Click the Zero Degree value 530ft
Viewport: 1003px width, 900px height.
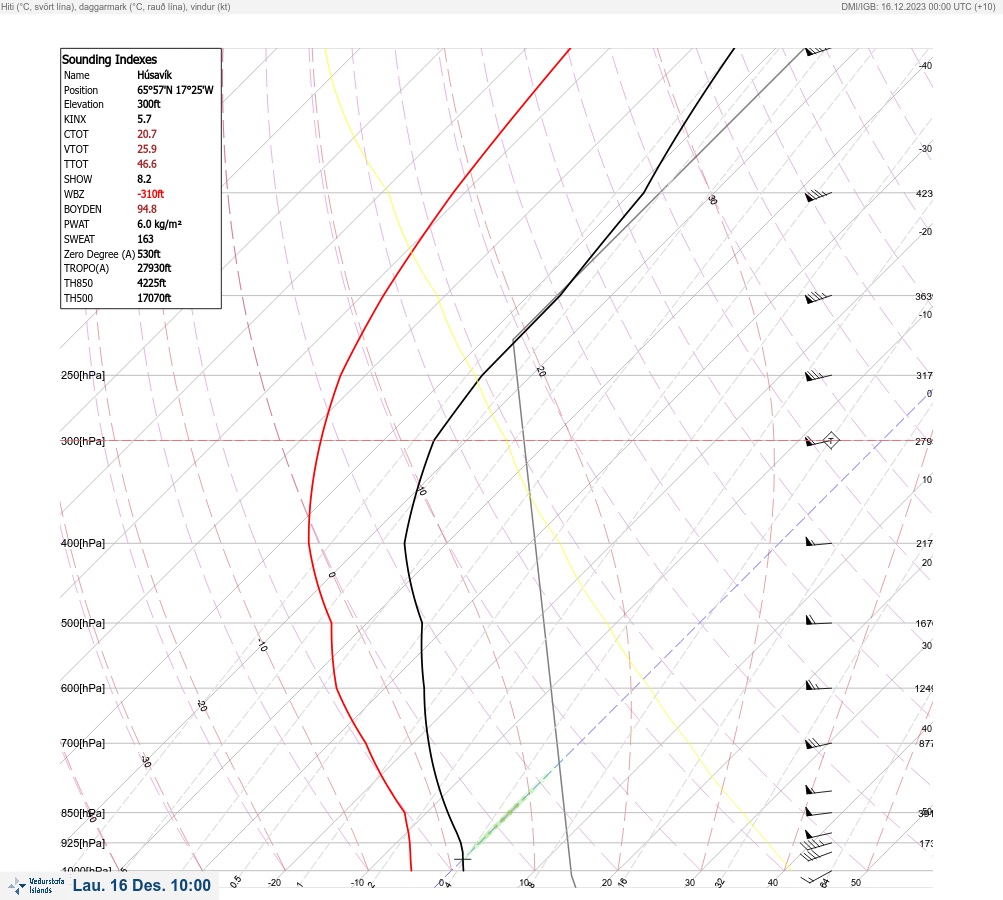tap(148, 254)
